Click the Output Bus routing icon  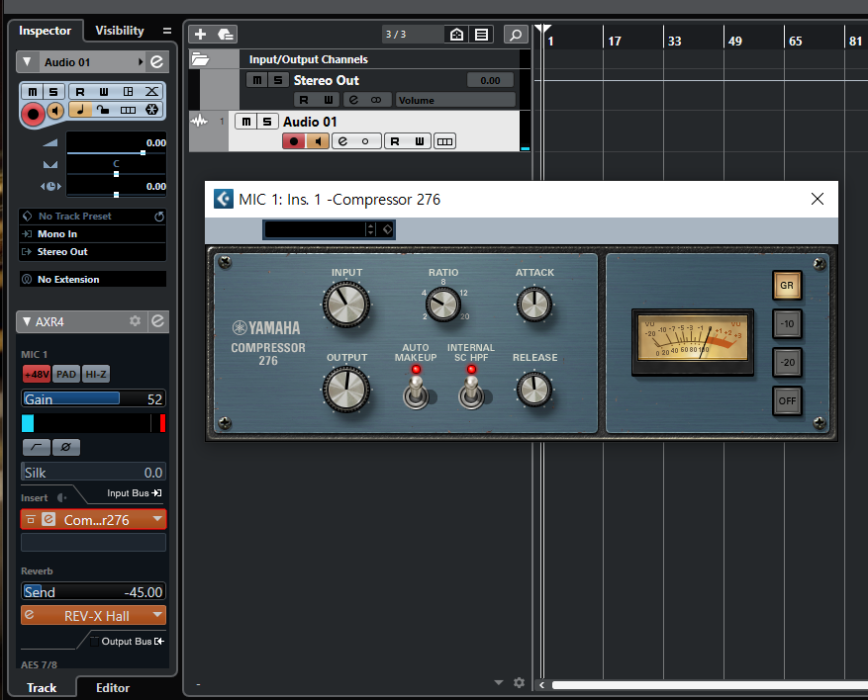tap(159, 641)
